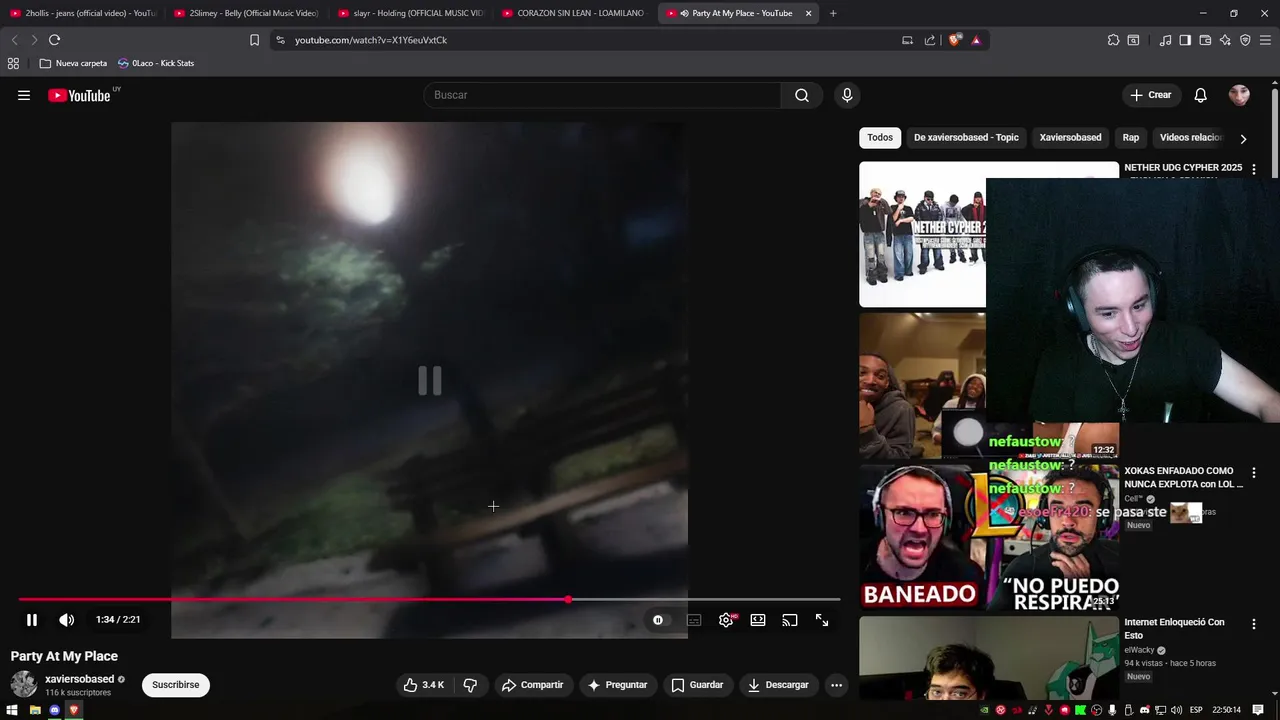Open the xaviersobased channel avatar
This screenshot has width=1280, height=720.
(24, 685)
